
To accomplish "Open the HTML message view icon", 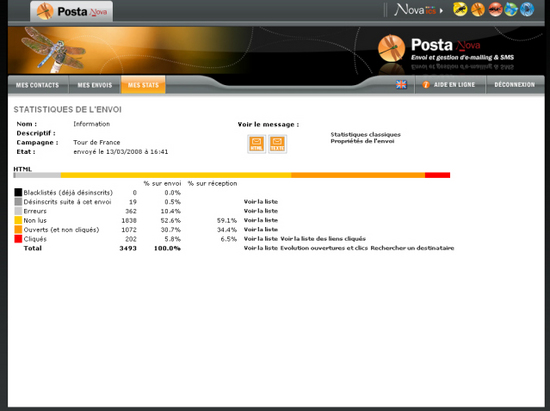I will pos(256,144).
